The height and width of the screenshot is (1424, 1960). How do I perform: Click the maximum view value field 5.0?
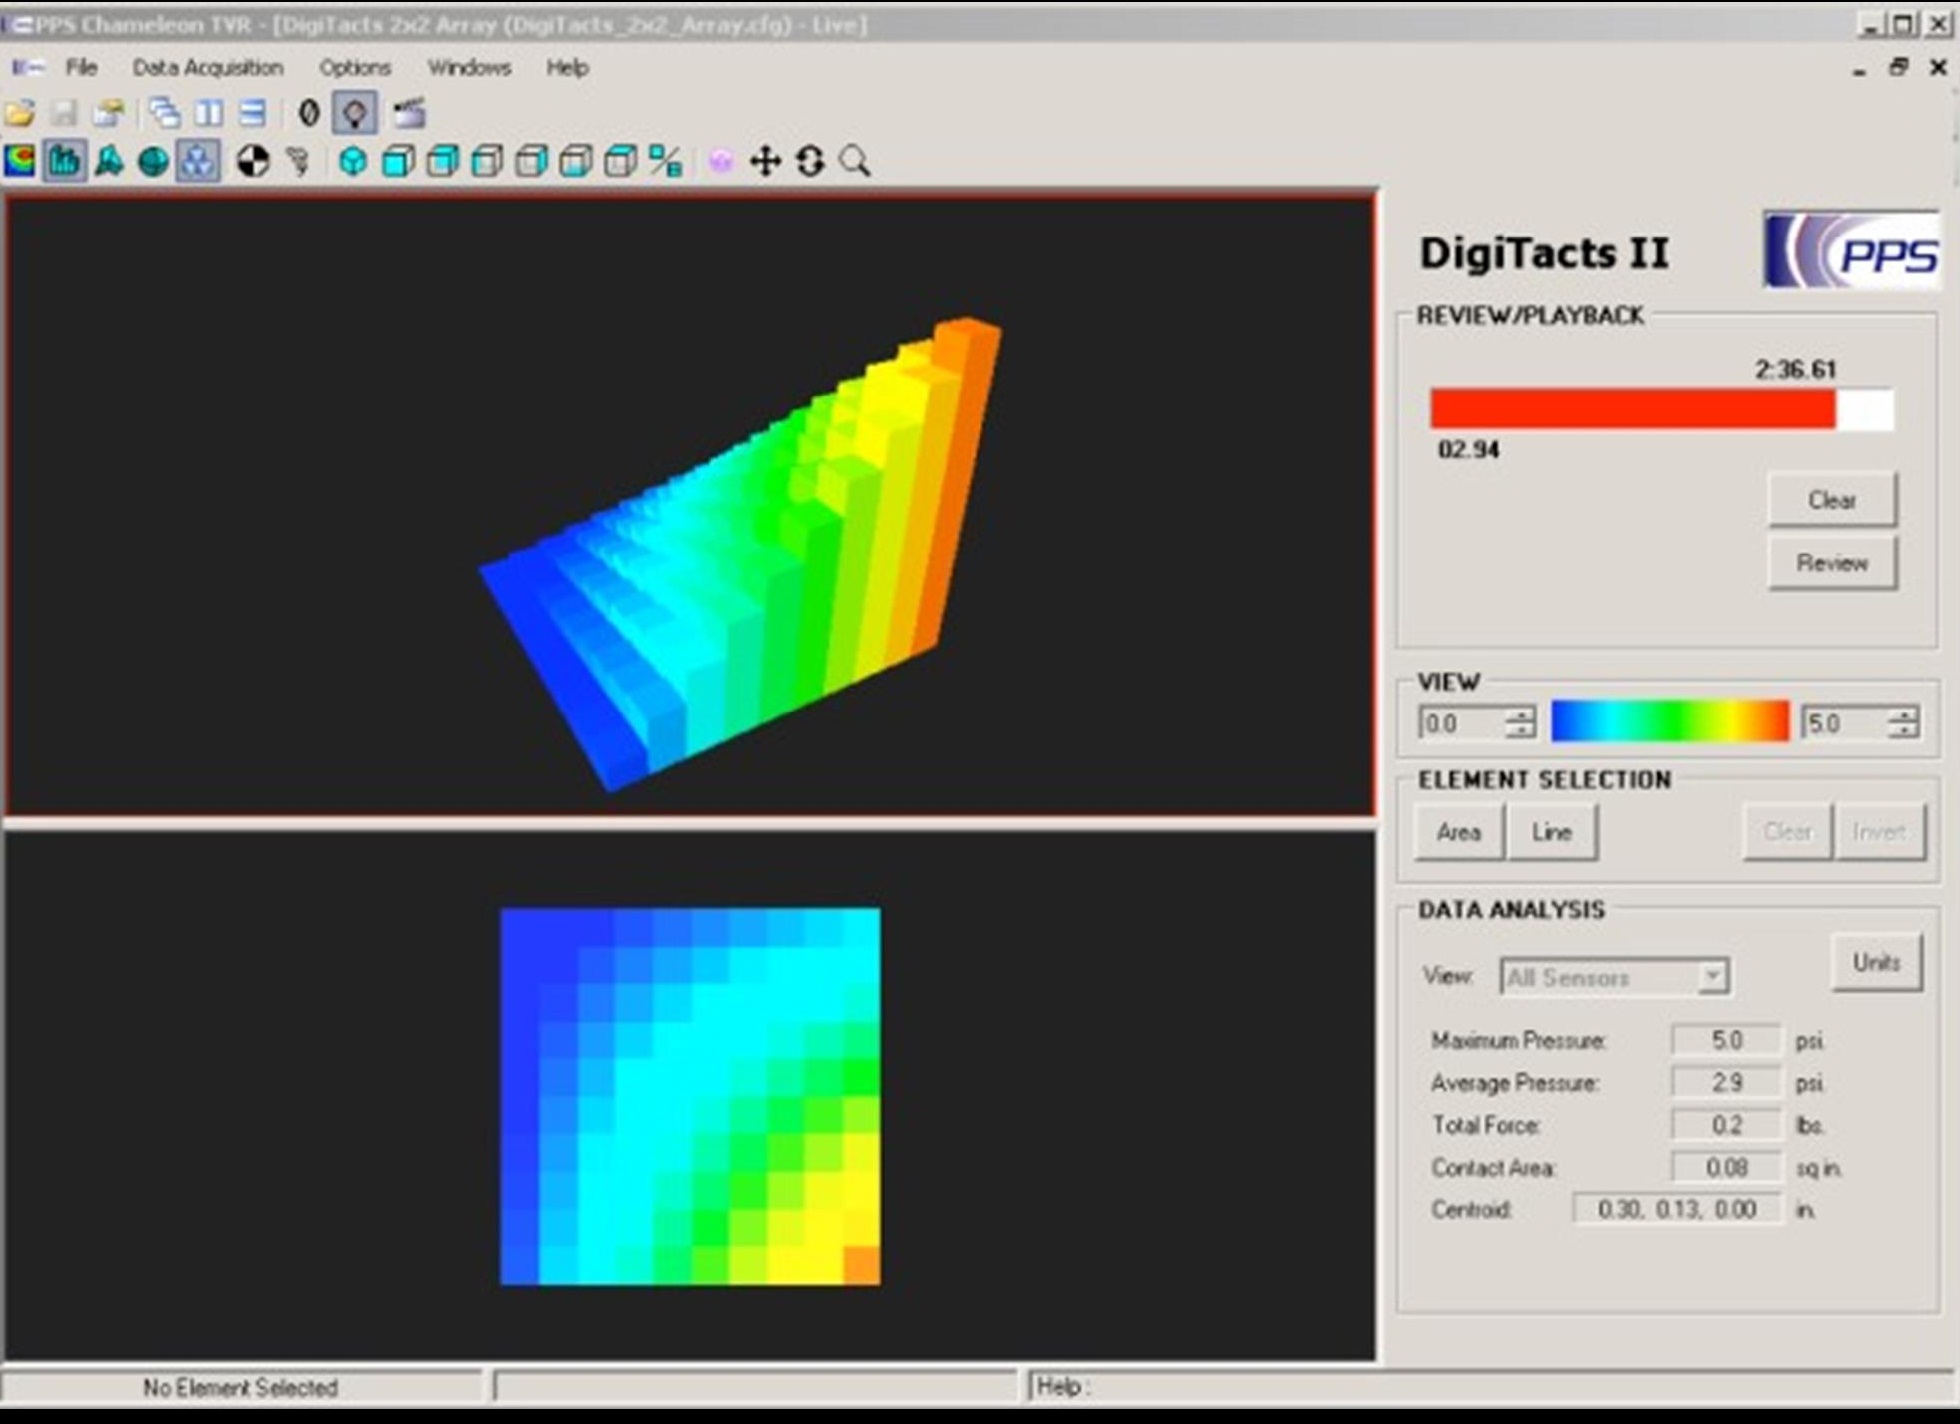1844,723
